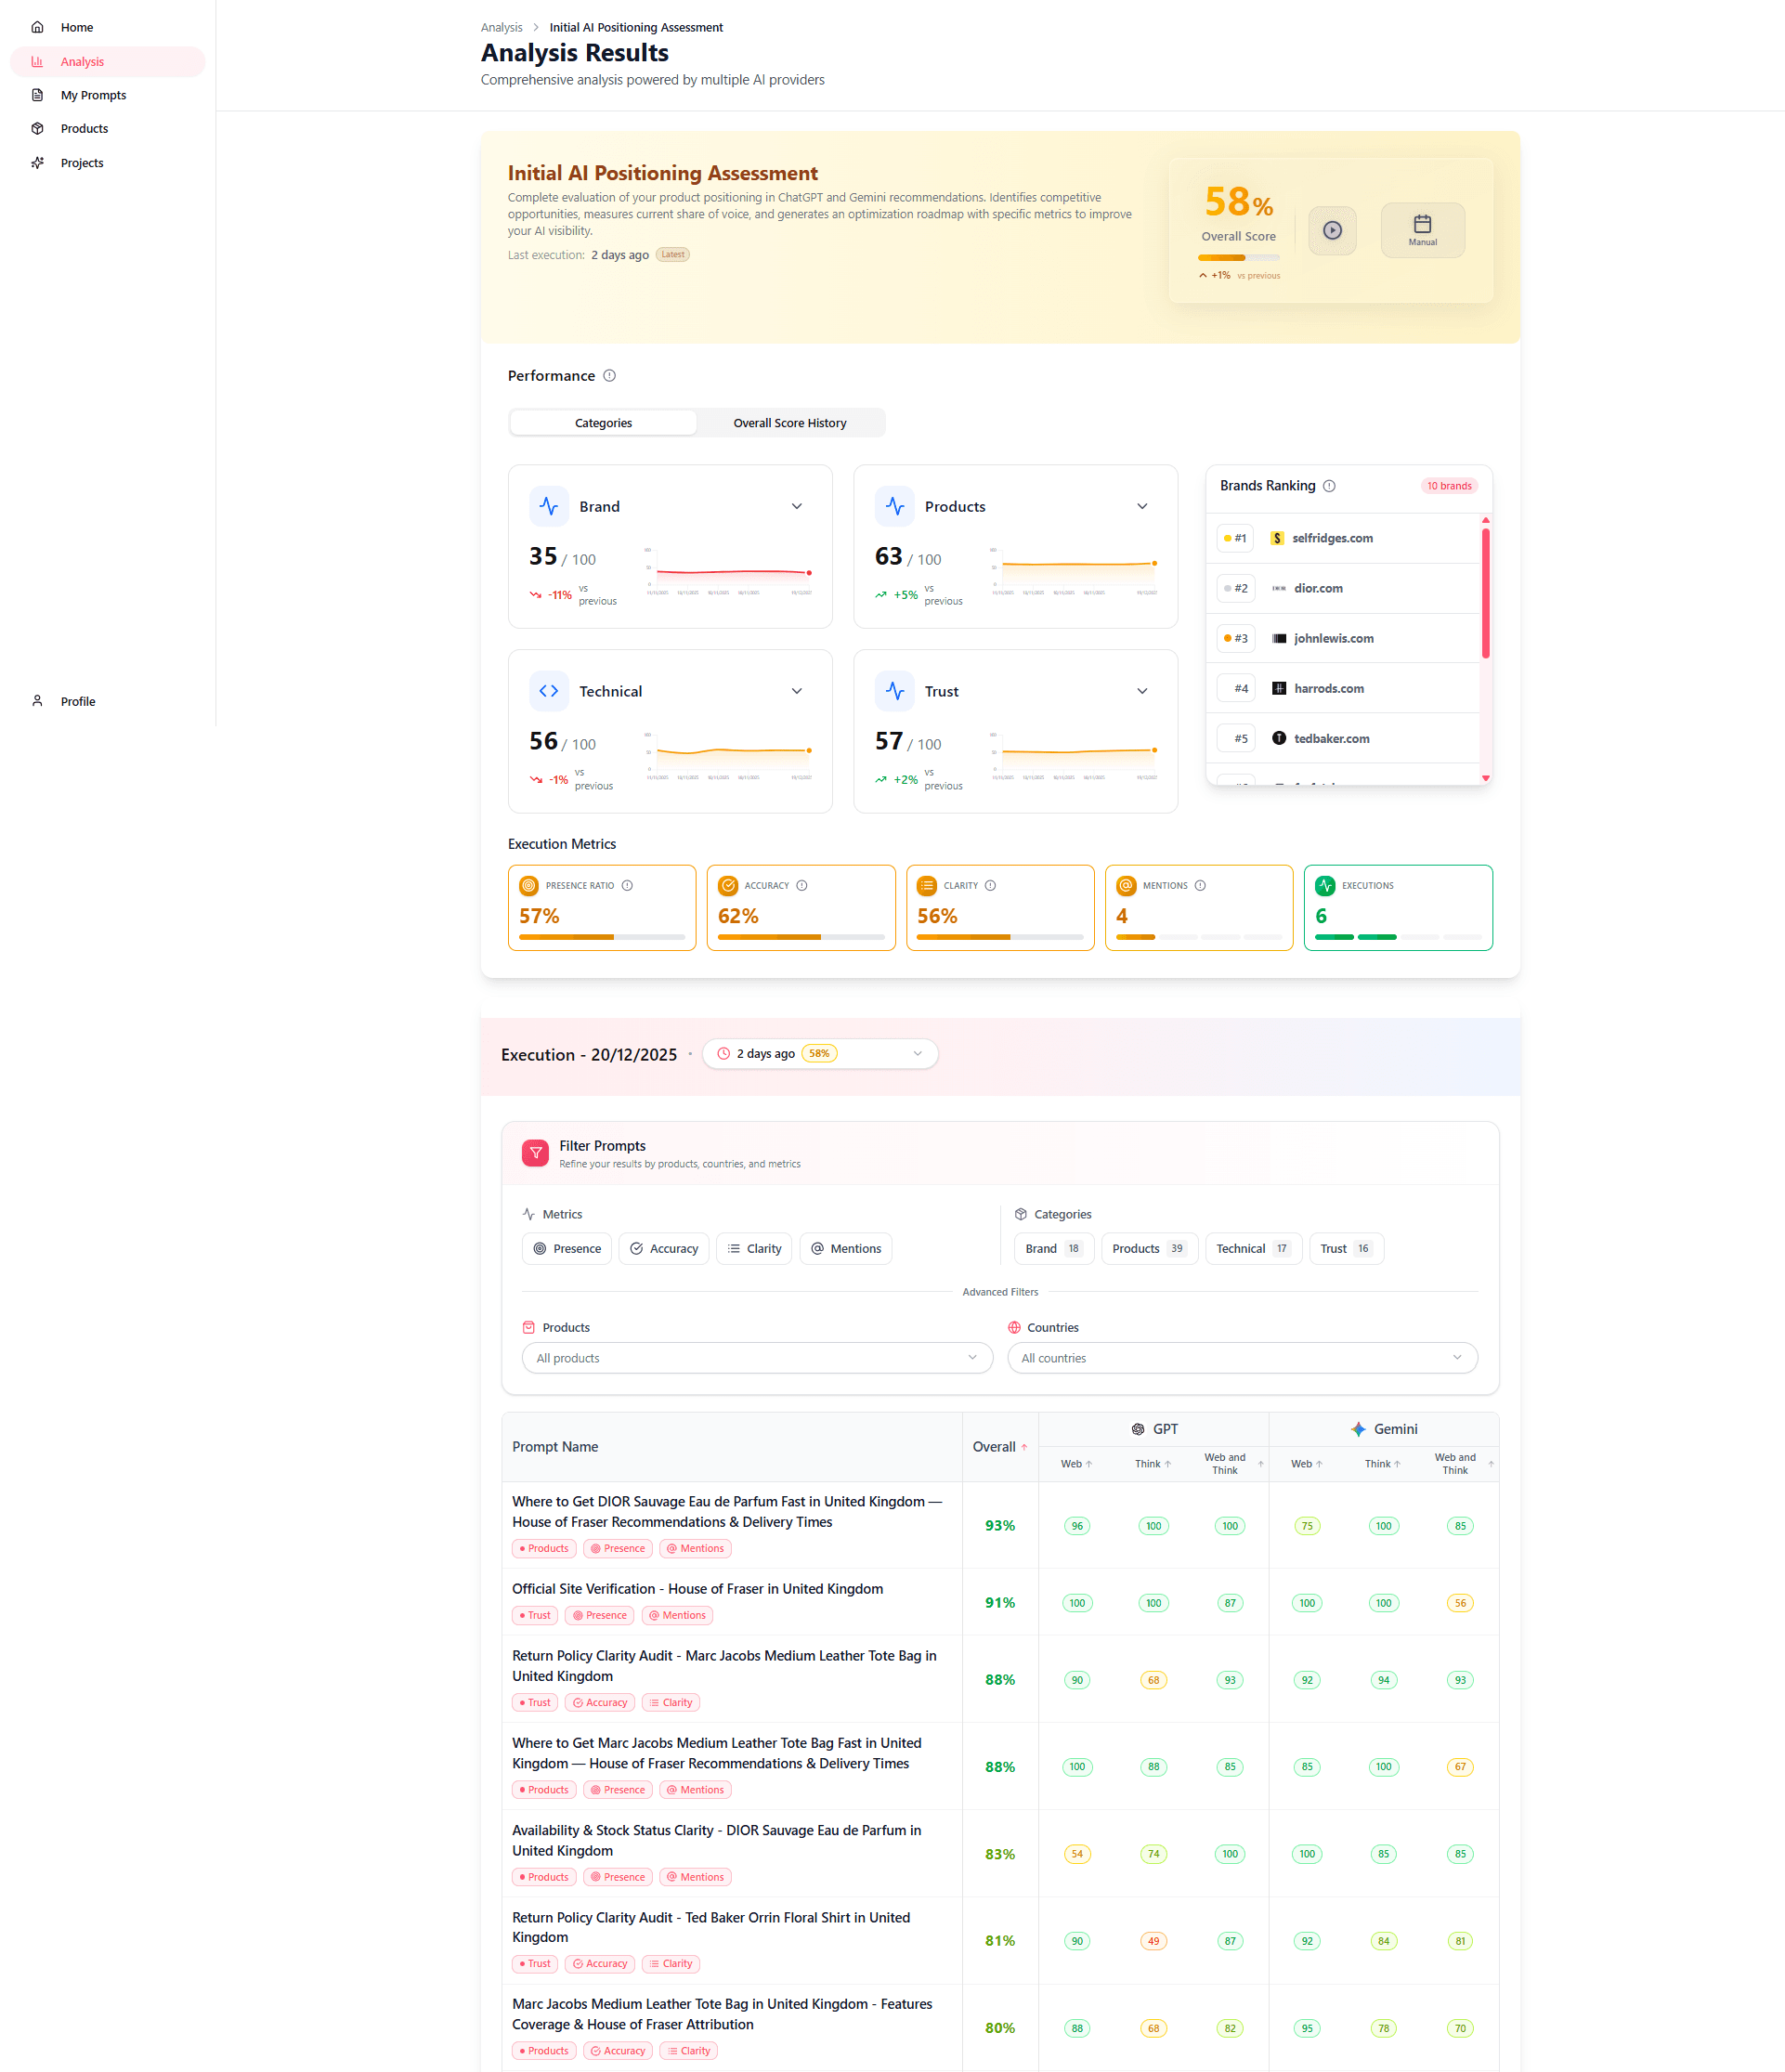Click the Filter Prompts funnel icon
The width and height of the screenshot is (1785, 2072).
[535, 1153]
